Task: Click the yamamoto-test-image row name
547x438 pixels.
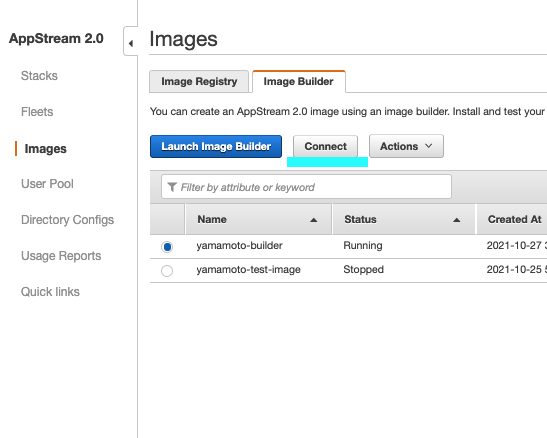Action: (248, 270)
